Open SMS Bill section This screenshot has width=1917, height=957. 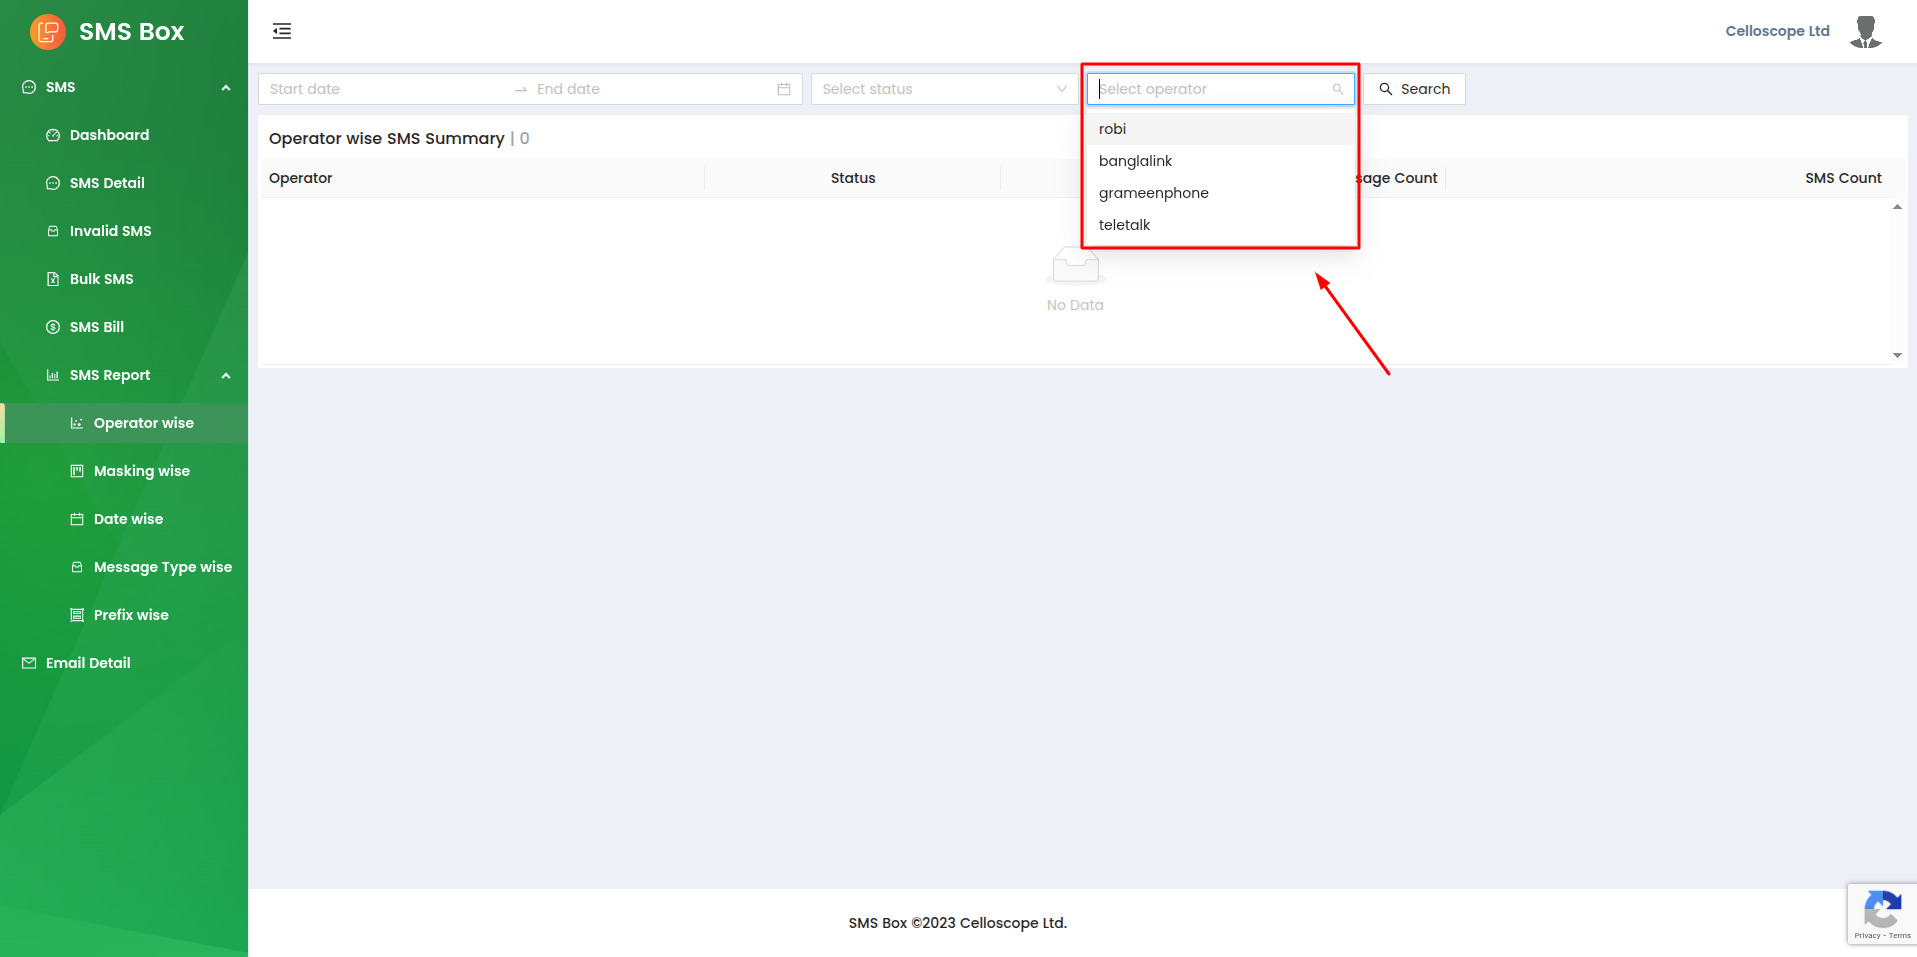click(x=97, y=327)
